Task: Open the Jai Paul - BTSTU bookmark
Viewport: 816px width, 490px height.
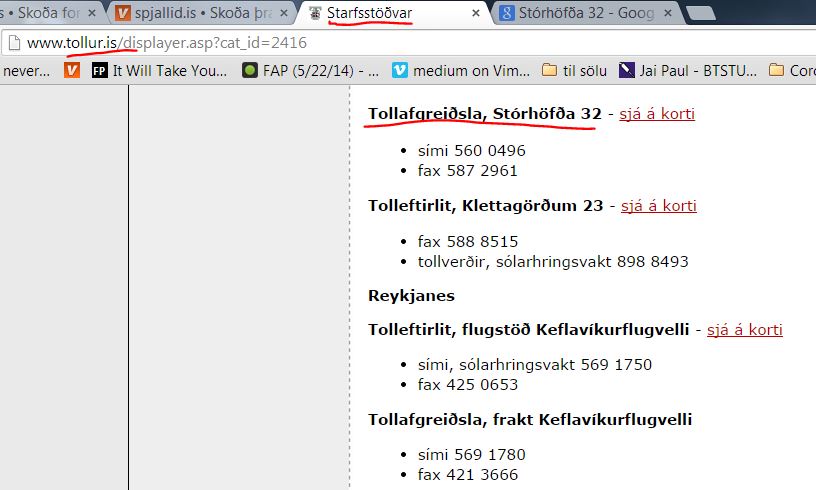Action: click(685, 70)
